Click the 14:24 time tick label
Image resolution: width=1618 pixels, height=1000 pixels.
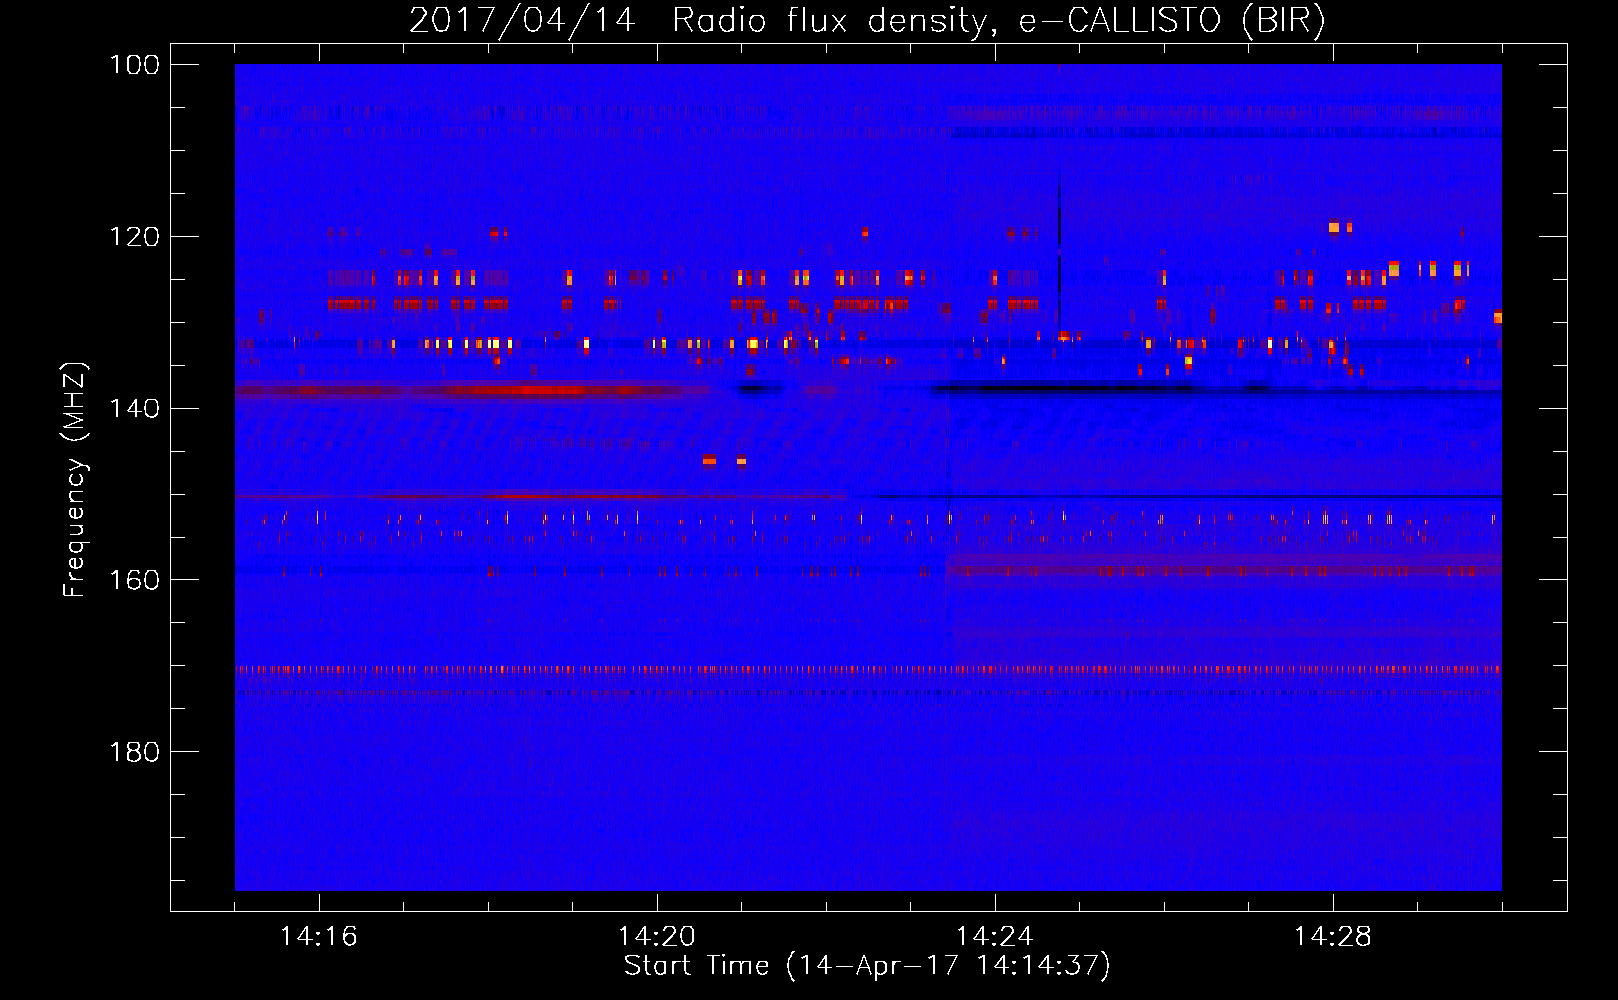pyautogui.click(x=995, y=936)
